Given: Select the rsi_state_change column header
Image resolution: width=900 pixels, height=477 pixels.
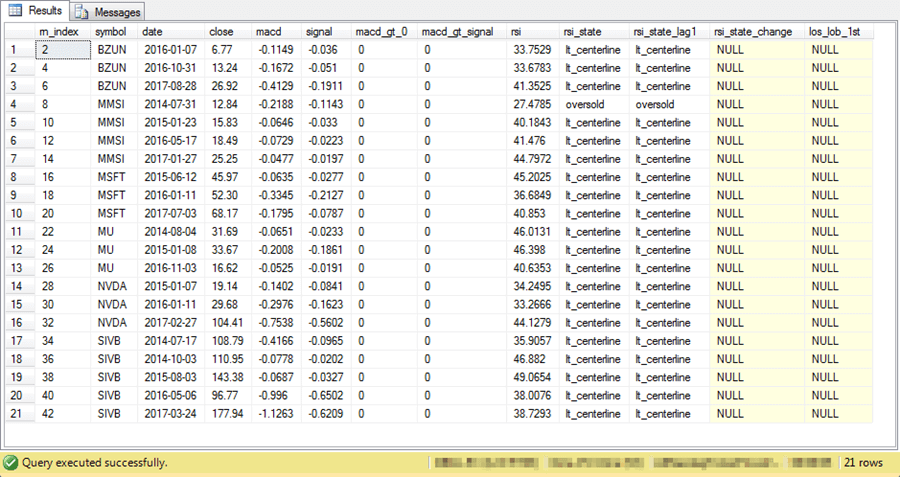Looking at the screenshot, I should click(757, 32).
